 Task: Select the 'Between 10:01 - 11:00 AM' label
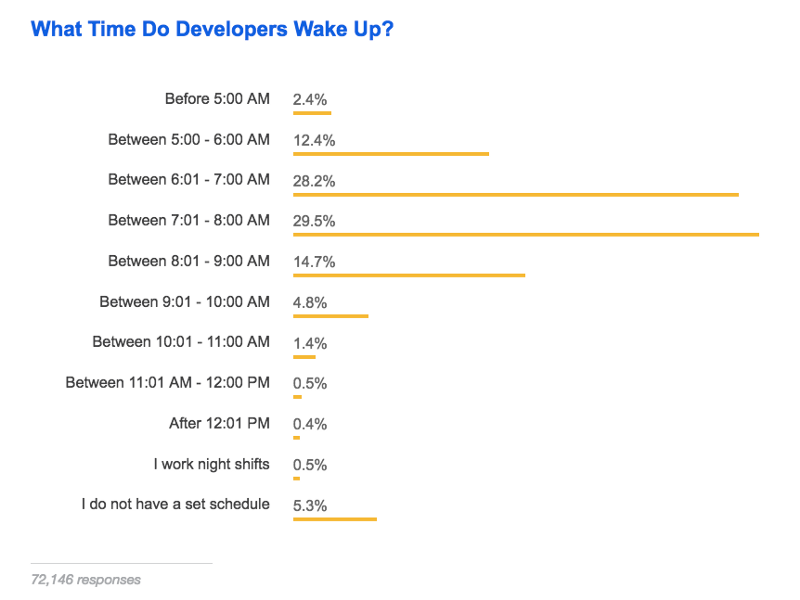tap(181, 342)
